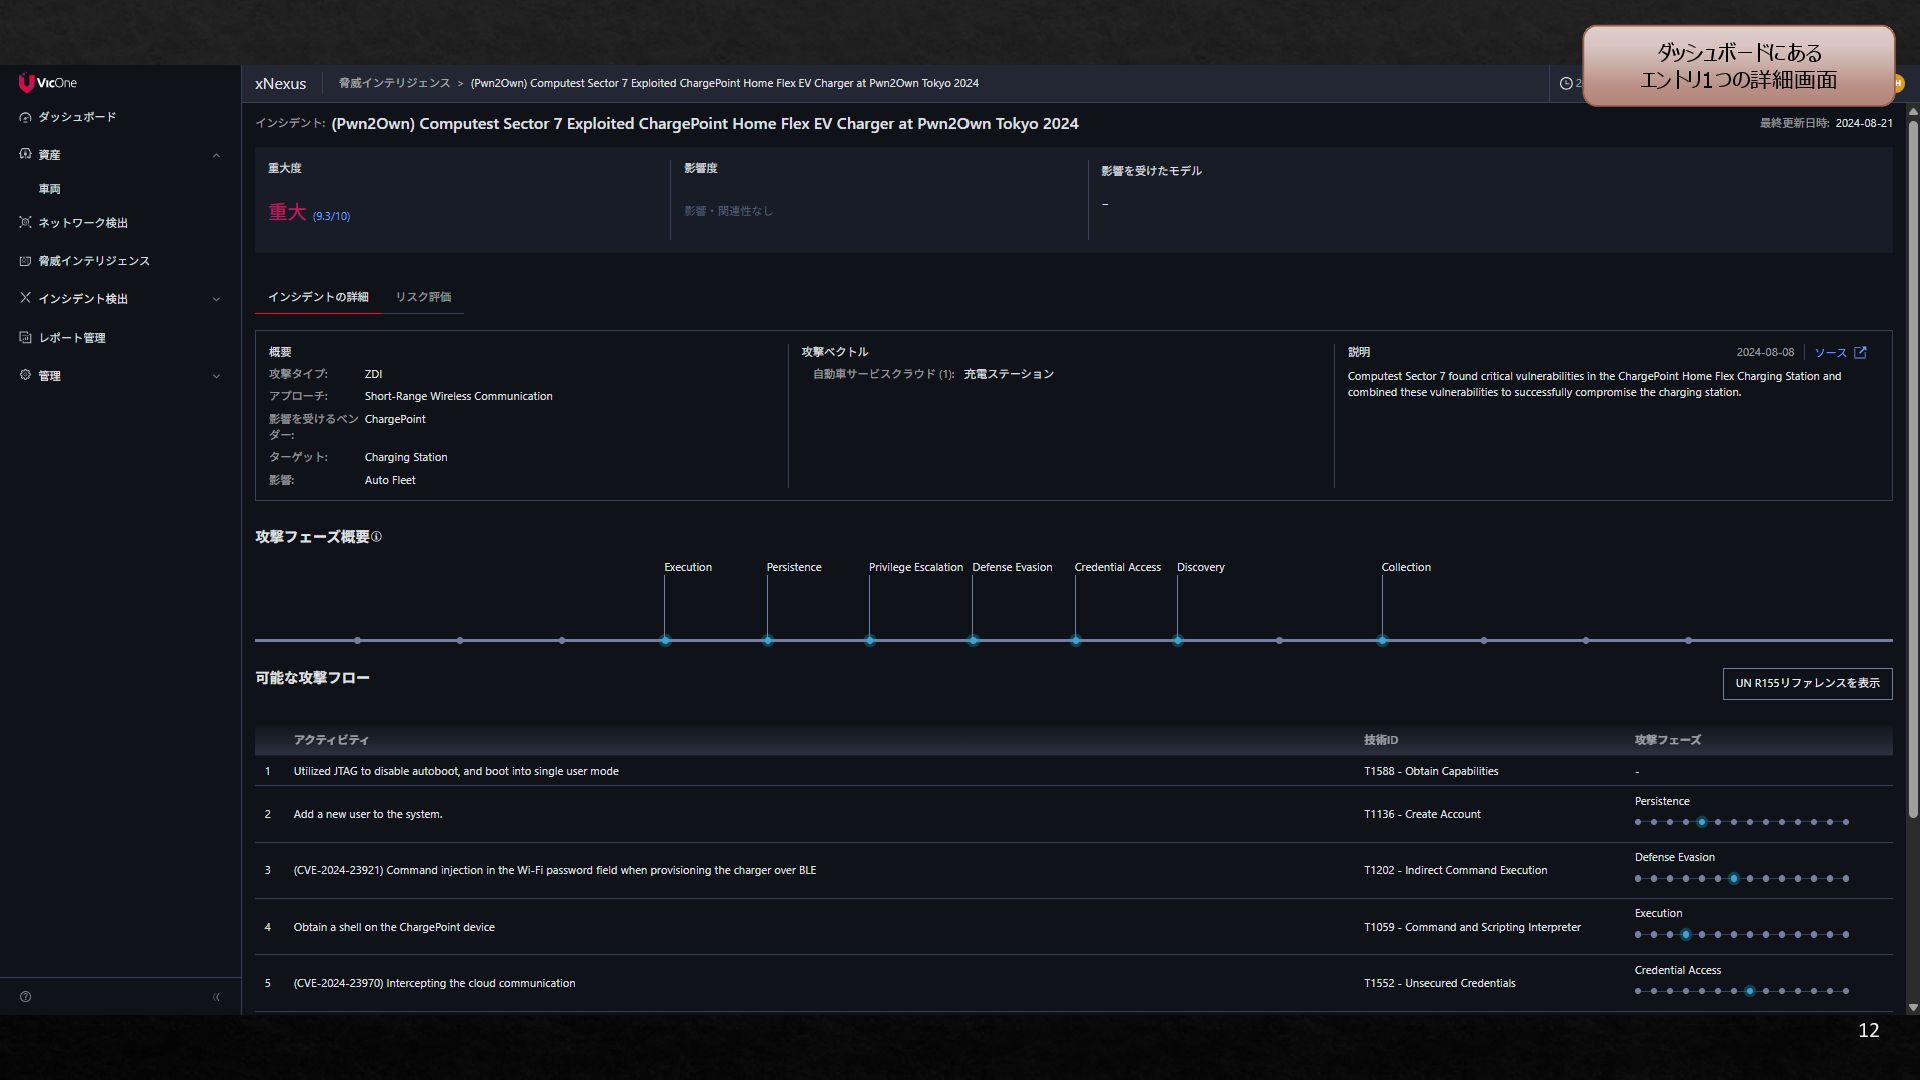
Task: Collapse the 資産 sidebar section
Action: click(216, 155)
